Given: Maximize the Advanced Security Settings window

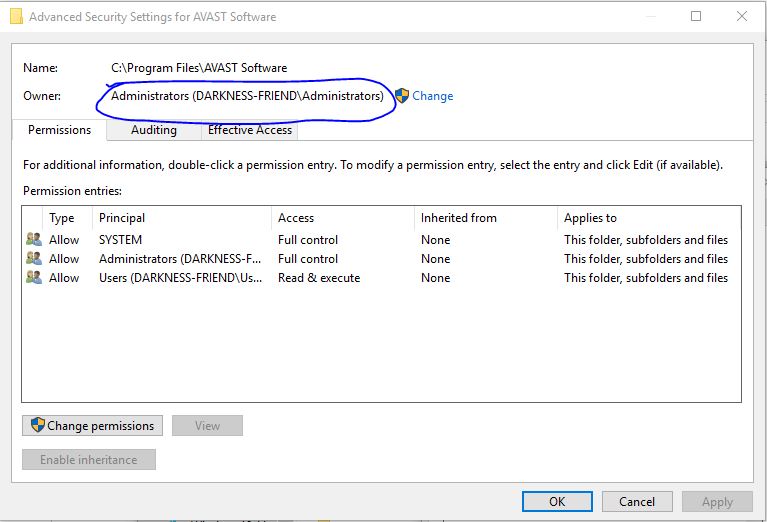Looking at the screenshot, I should pos(696,16).
